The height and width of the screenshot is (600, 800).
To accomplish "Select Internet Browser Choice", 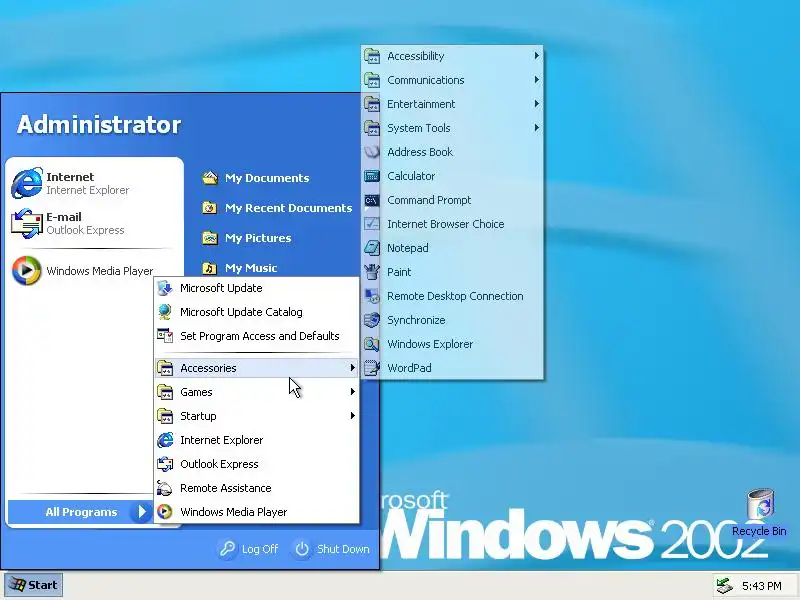I will 452,224.
